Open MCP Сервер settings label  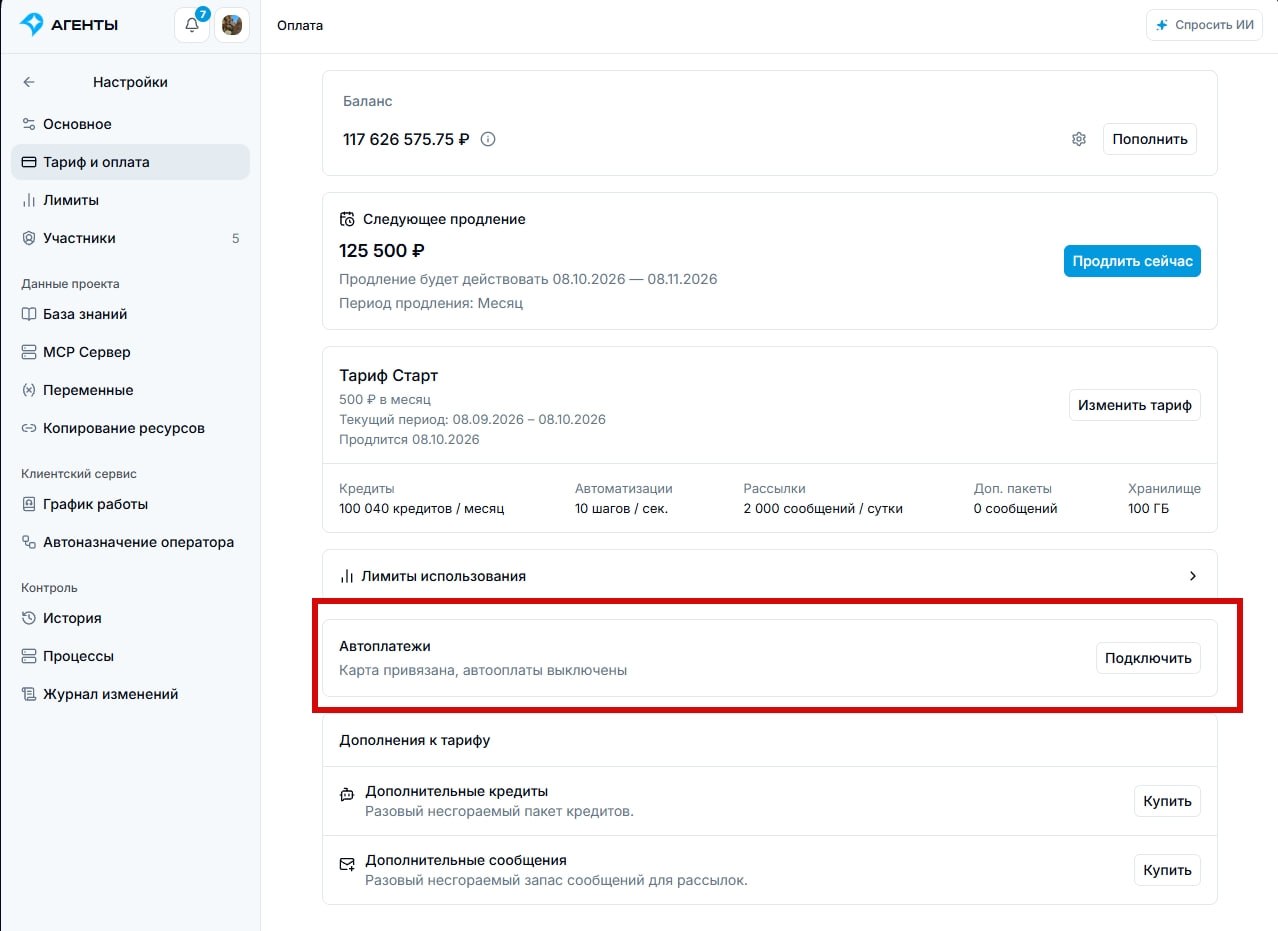tap(87, 352)
